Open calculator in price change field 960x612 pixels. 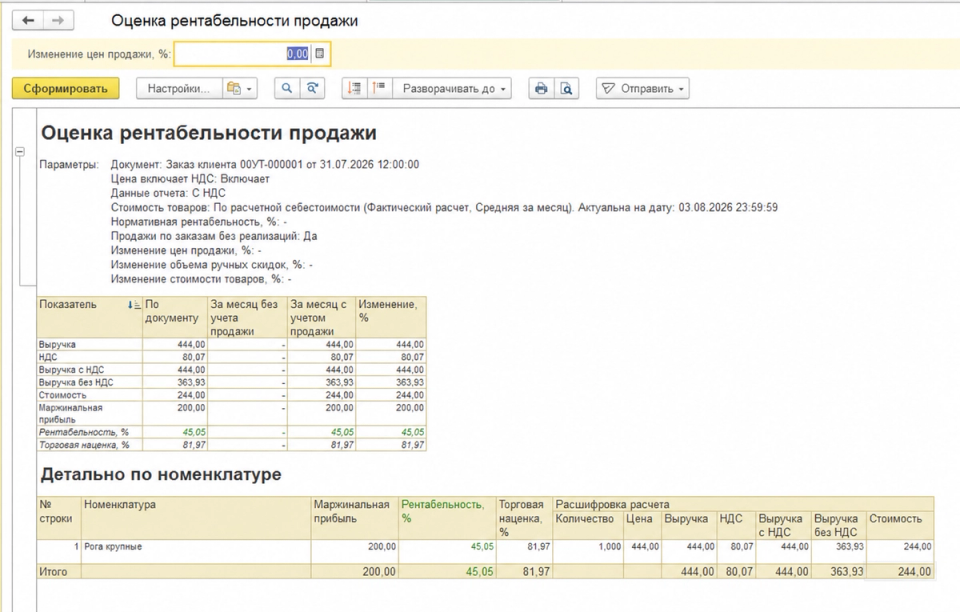tap(320, 54)
